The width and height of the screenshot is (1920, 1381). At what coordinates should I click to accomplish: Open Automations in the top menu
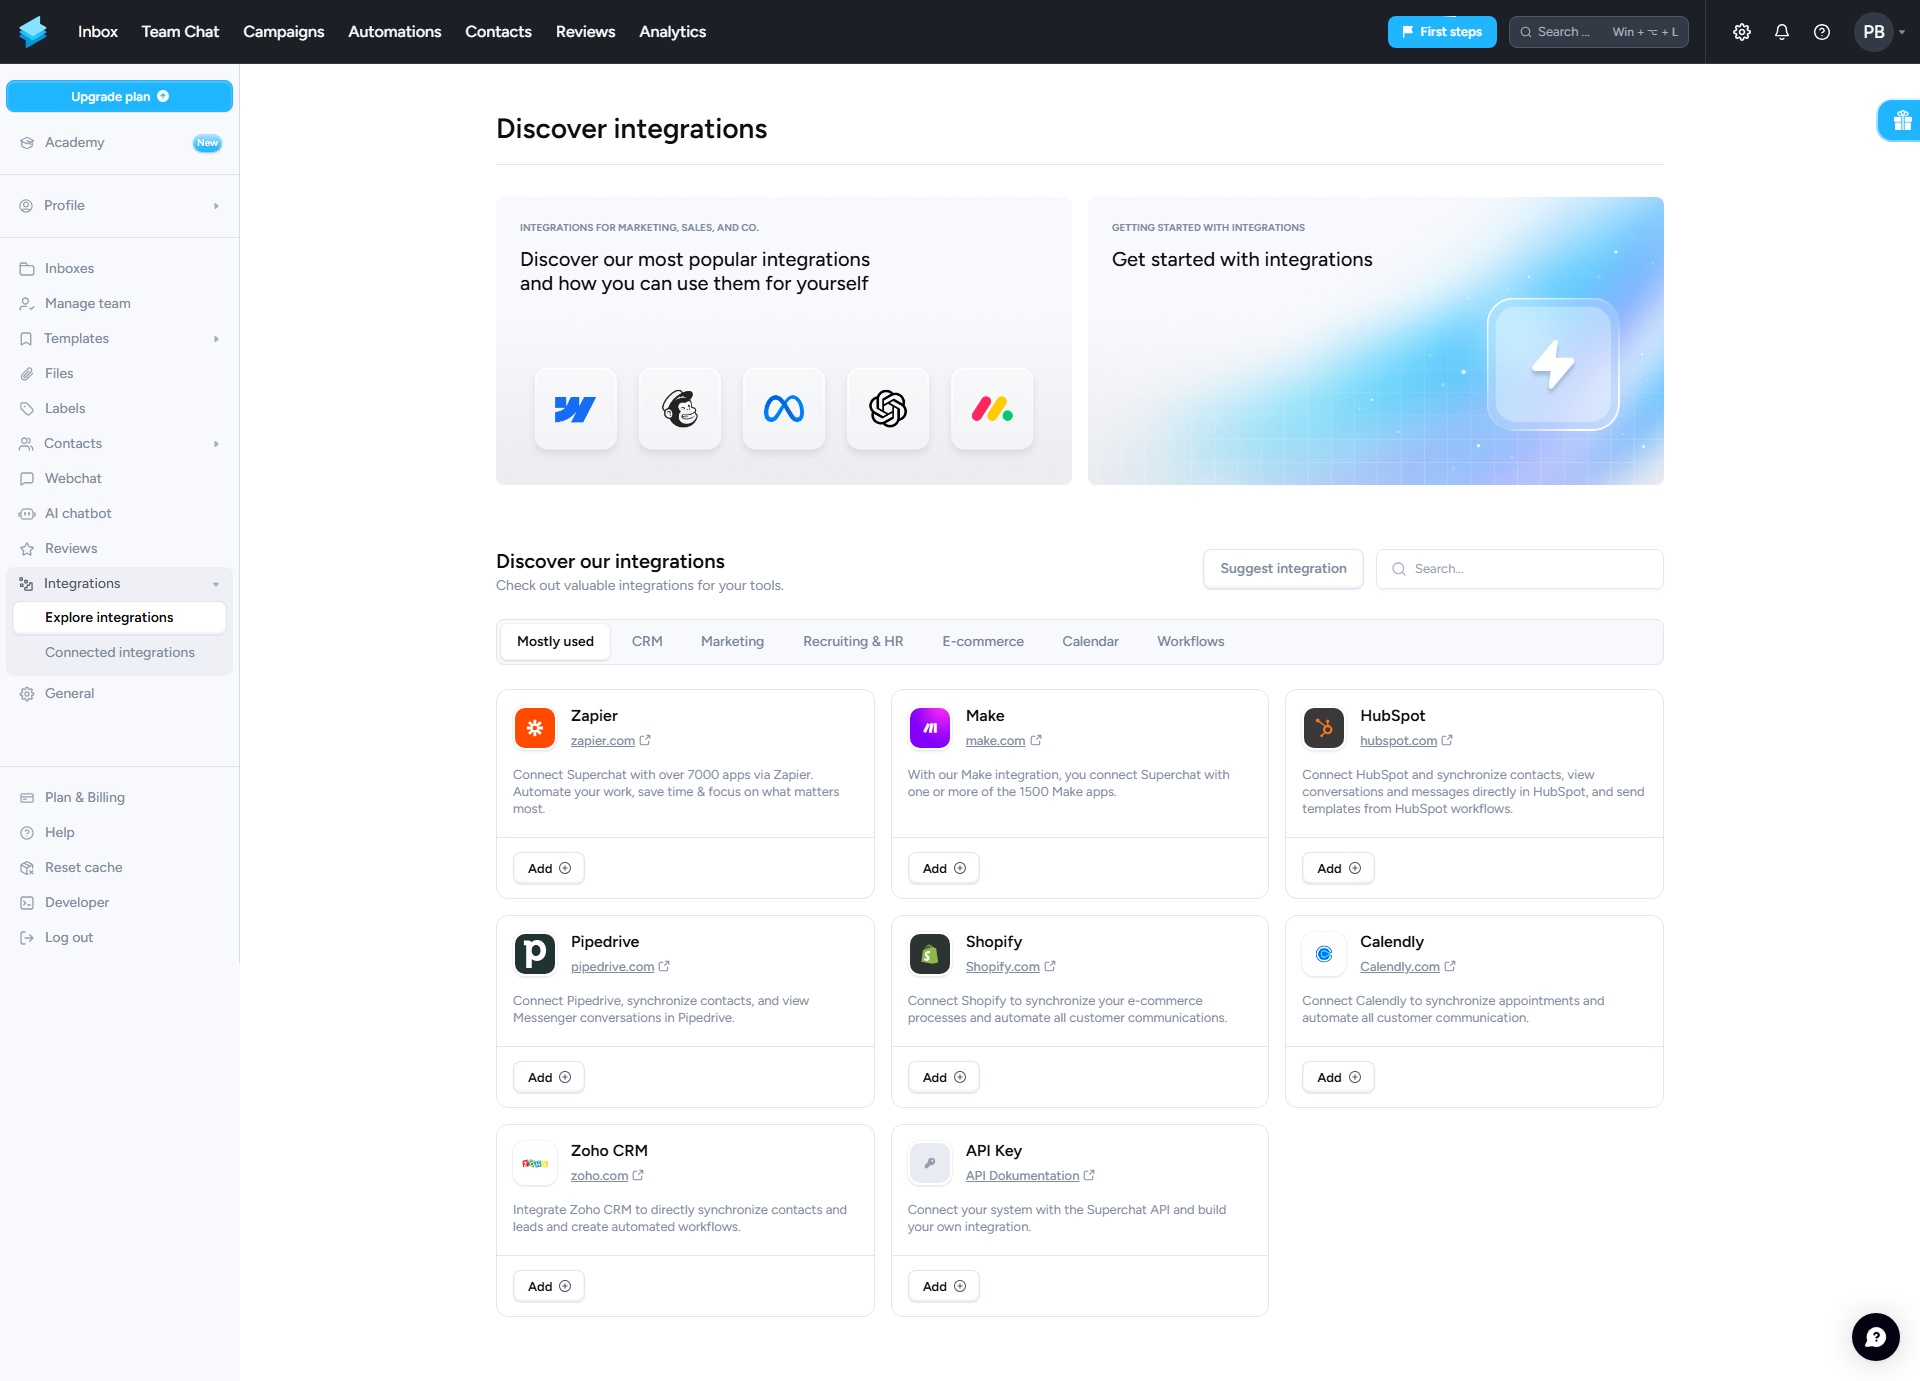click(394, 32)
